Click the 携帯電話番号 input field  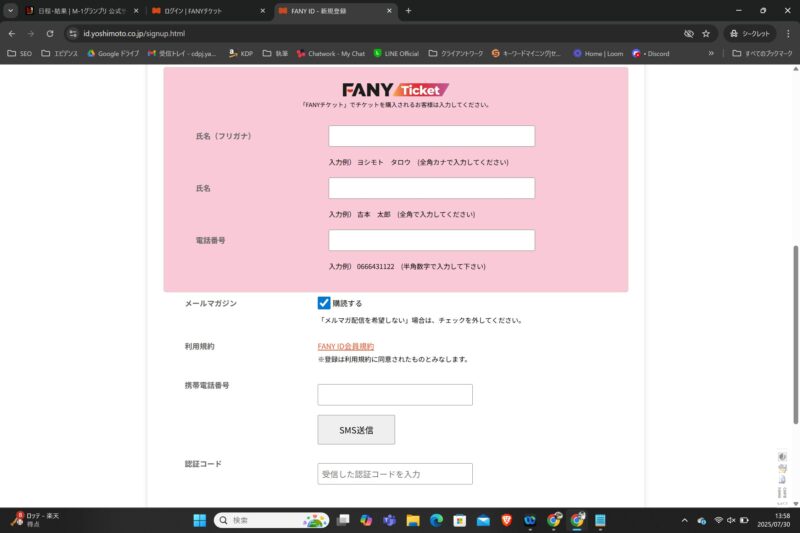coord(395,395)
